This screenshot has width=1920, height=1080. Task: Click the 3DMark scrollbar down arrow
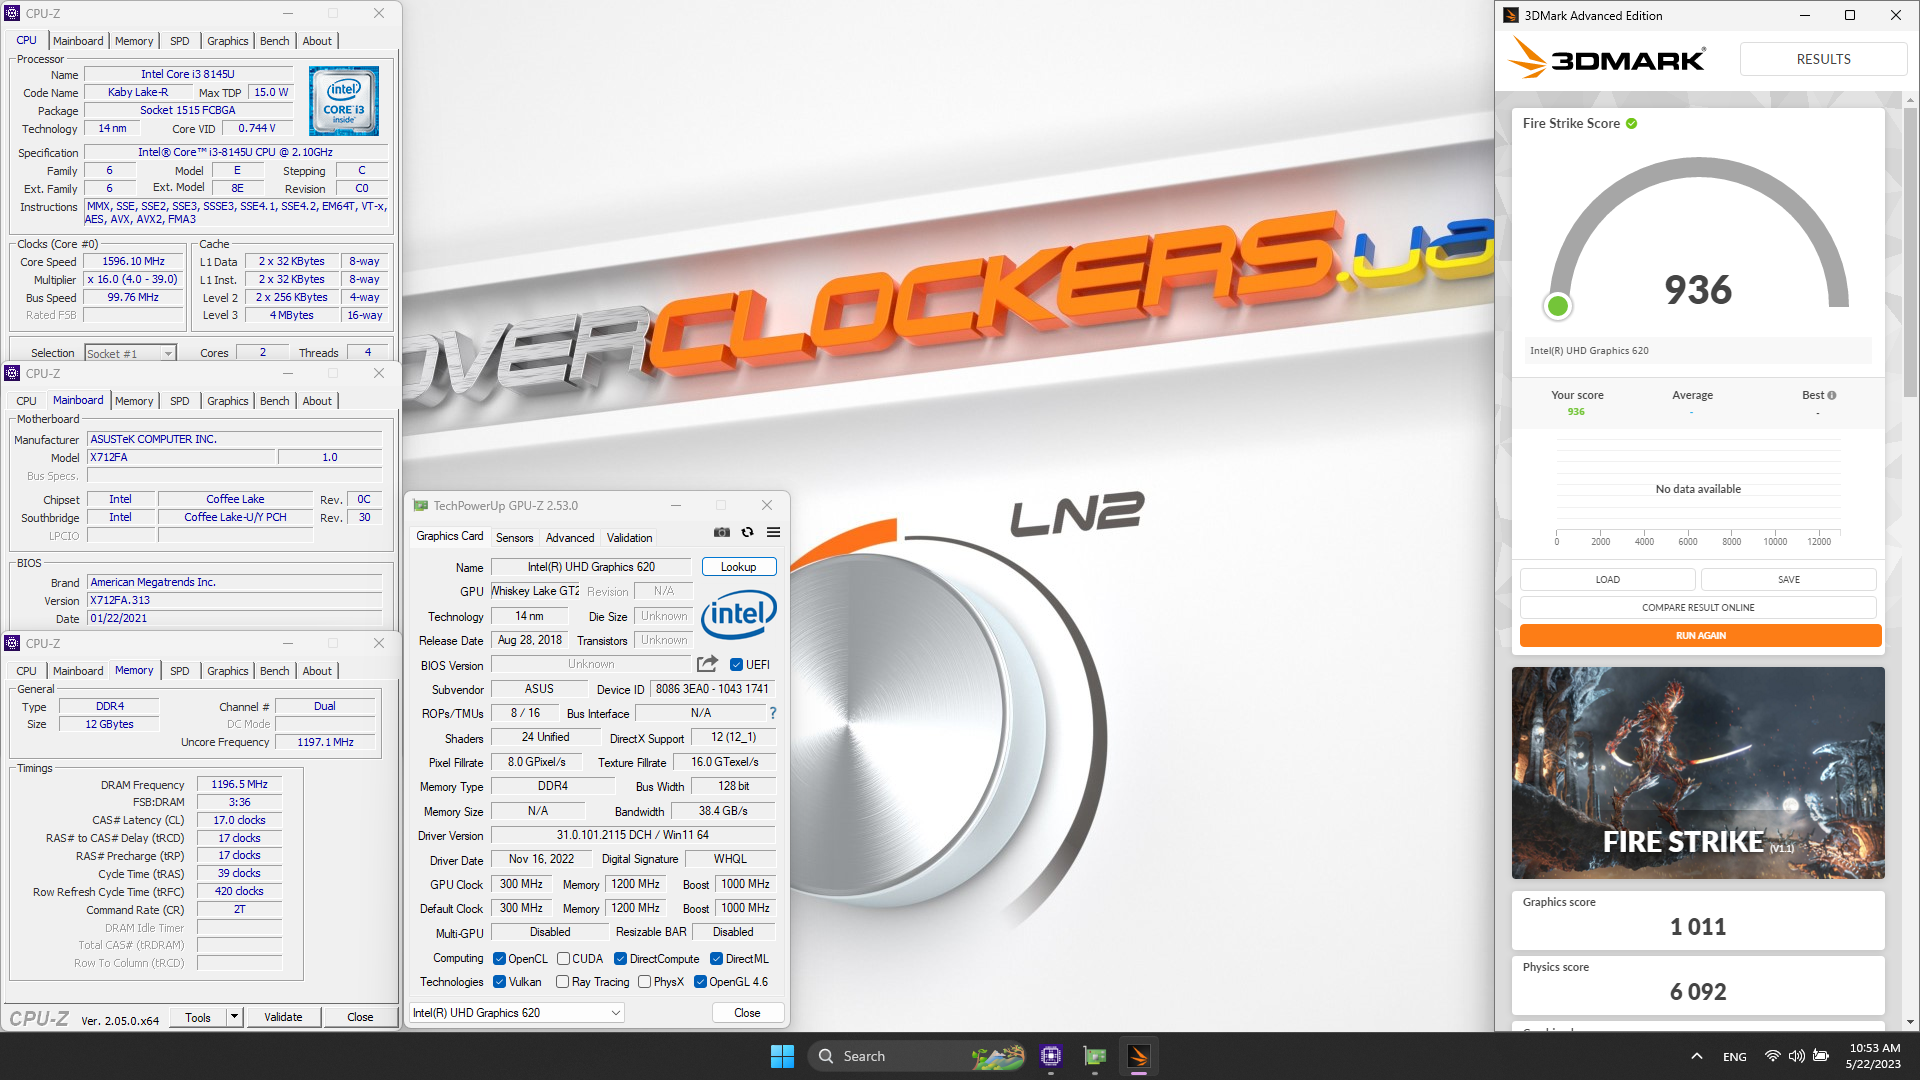pyautogui.click(x=1911, y=1022)
